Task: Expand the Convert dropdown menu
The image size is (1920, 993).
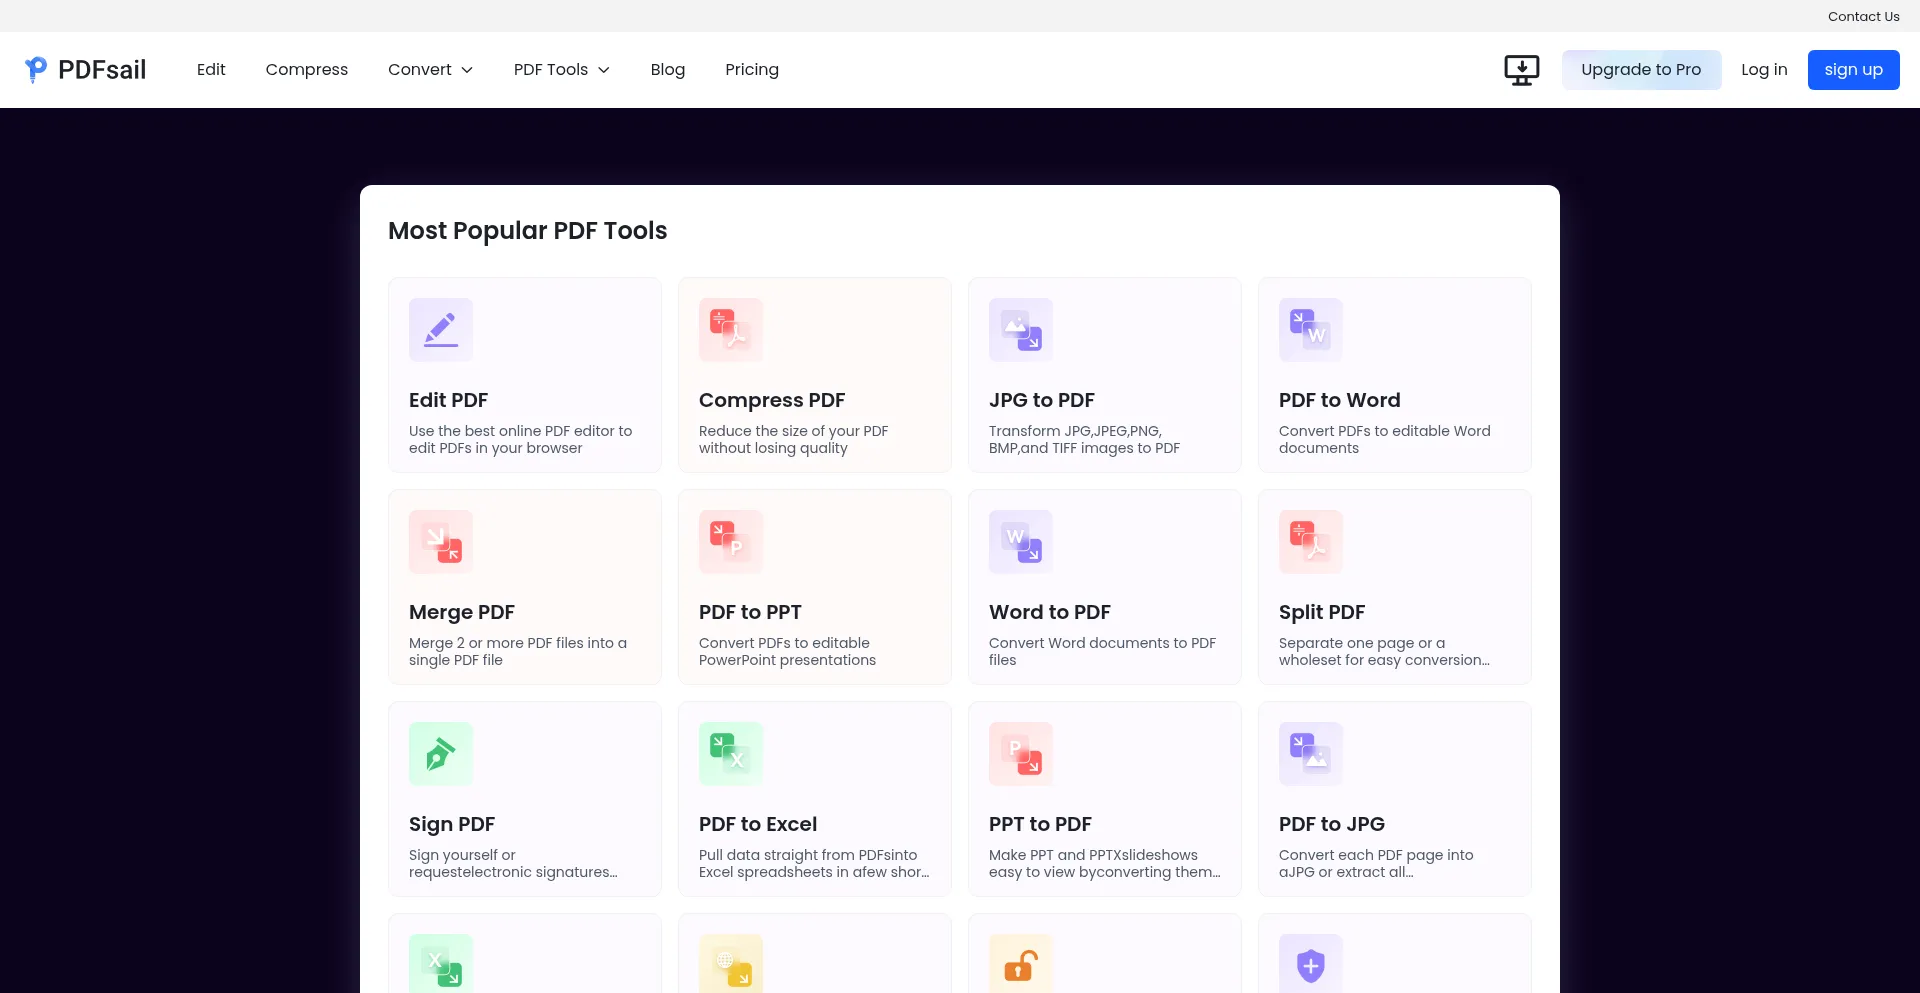Action: pyautogui.click(x=430, y=70)
